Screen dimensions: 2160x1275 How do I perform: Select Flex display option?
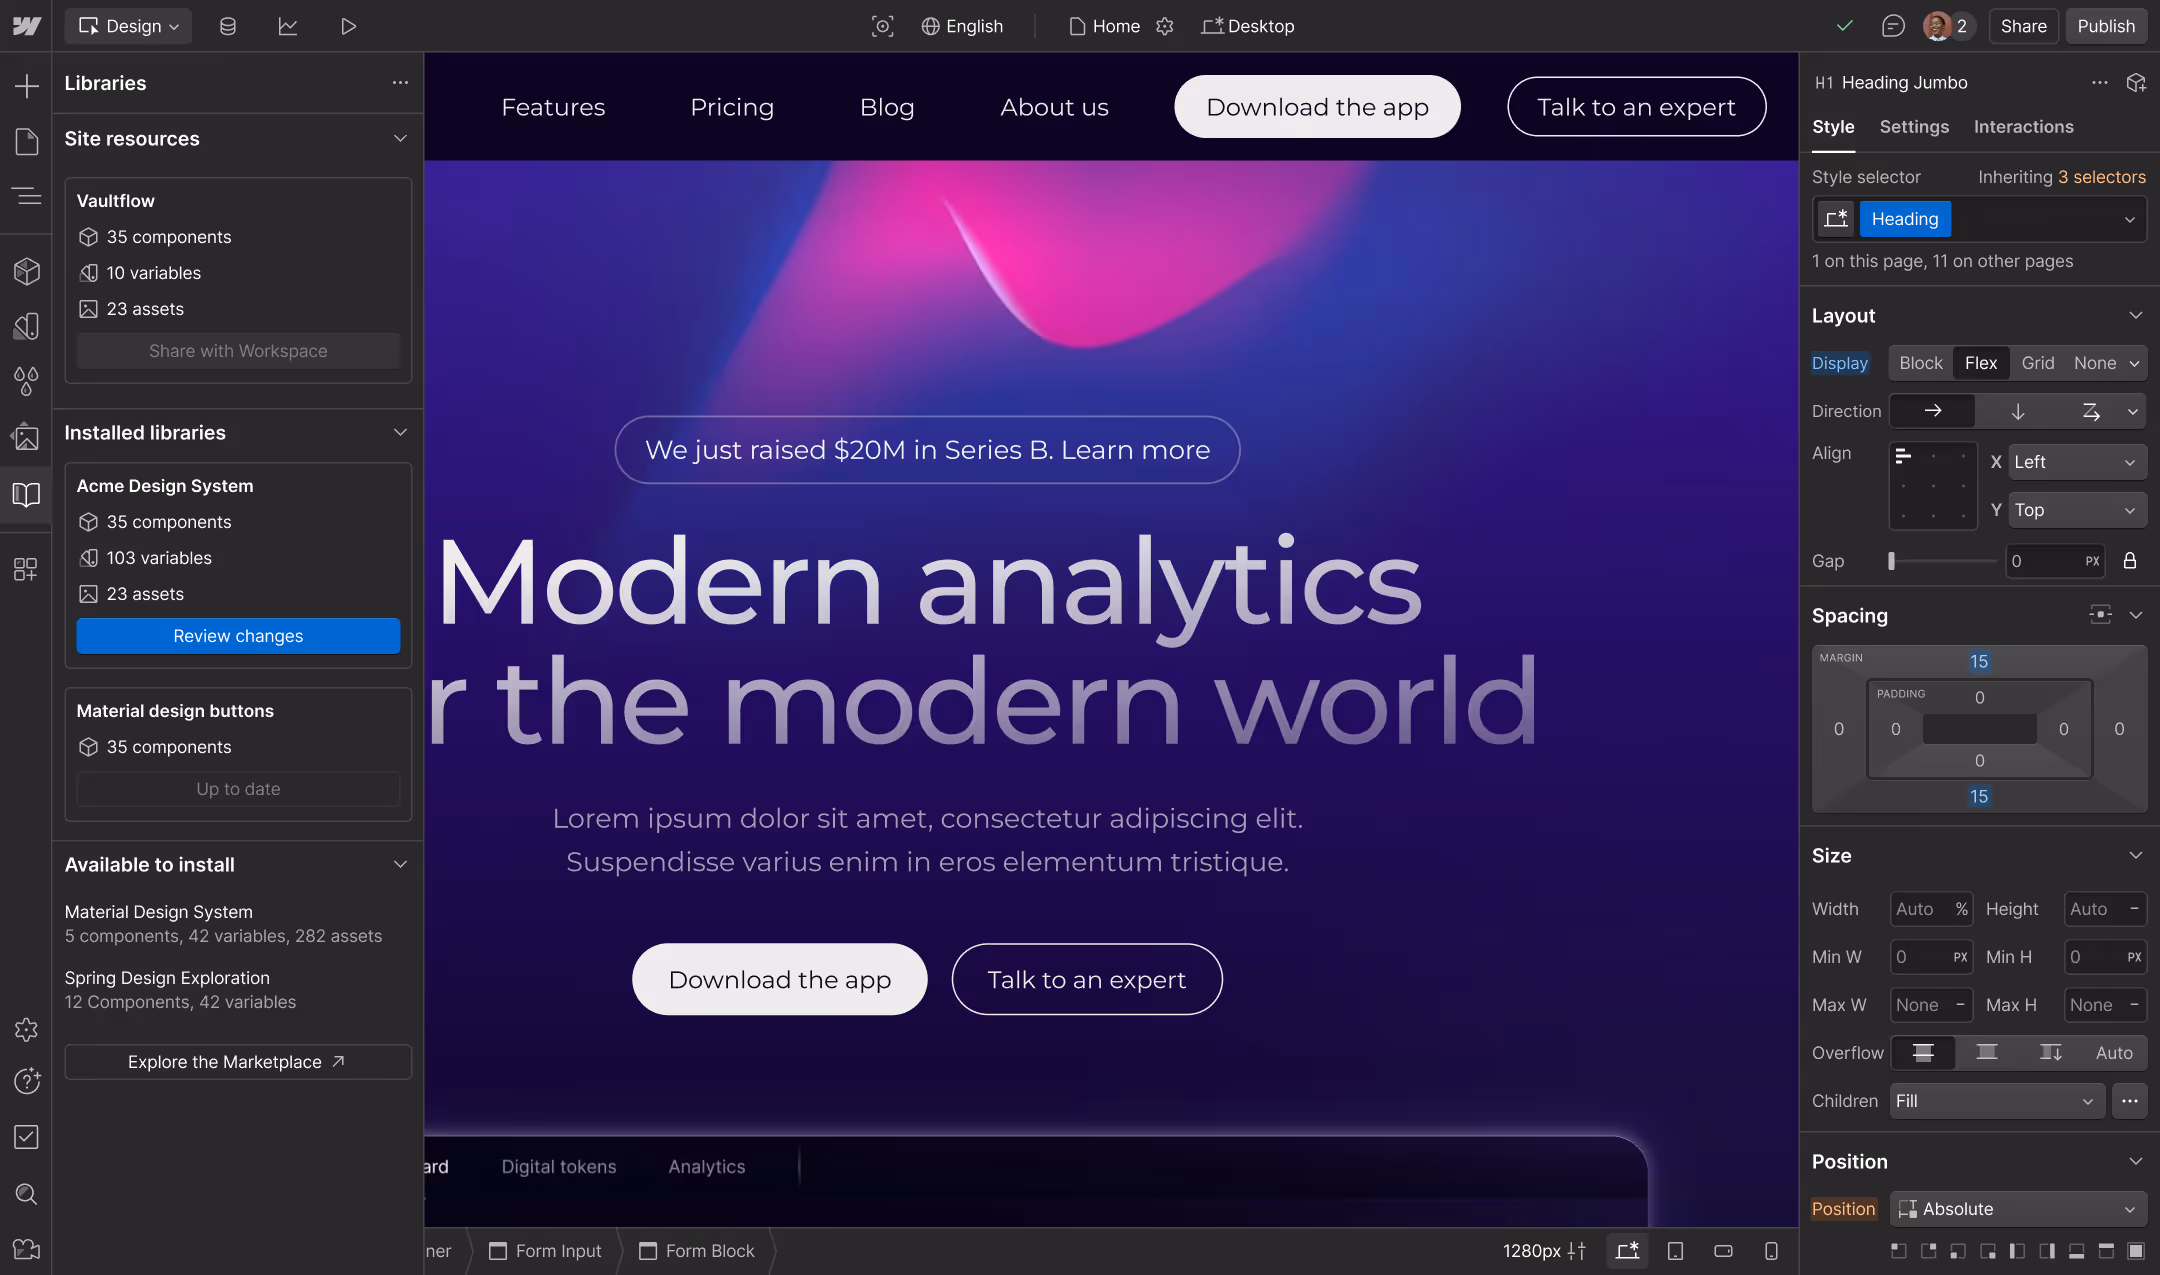tap(1980, 363)
